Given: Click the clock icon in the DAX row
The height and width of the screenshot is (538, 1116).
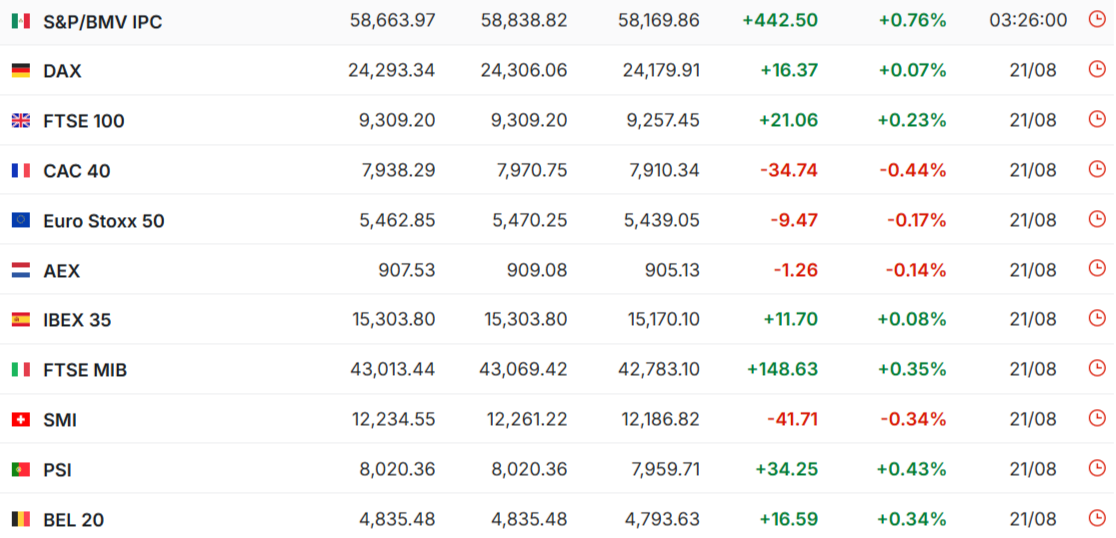Looking at the screenshot, I should click(x=1097, y=69).
